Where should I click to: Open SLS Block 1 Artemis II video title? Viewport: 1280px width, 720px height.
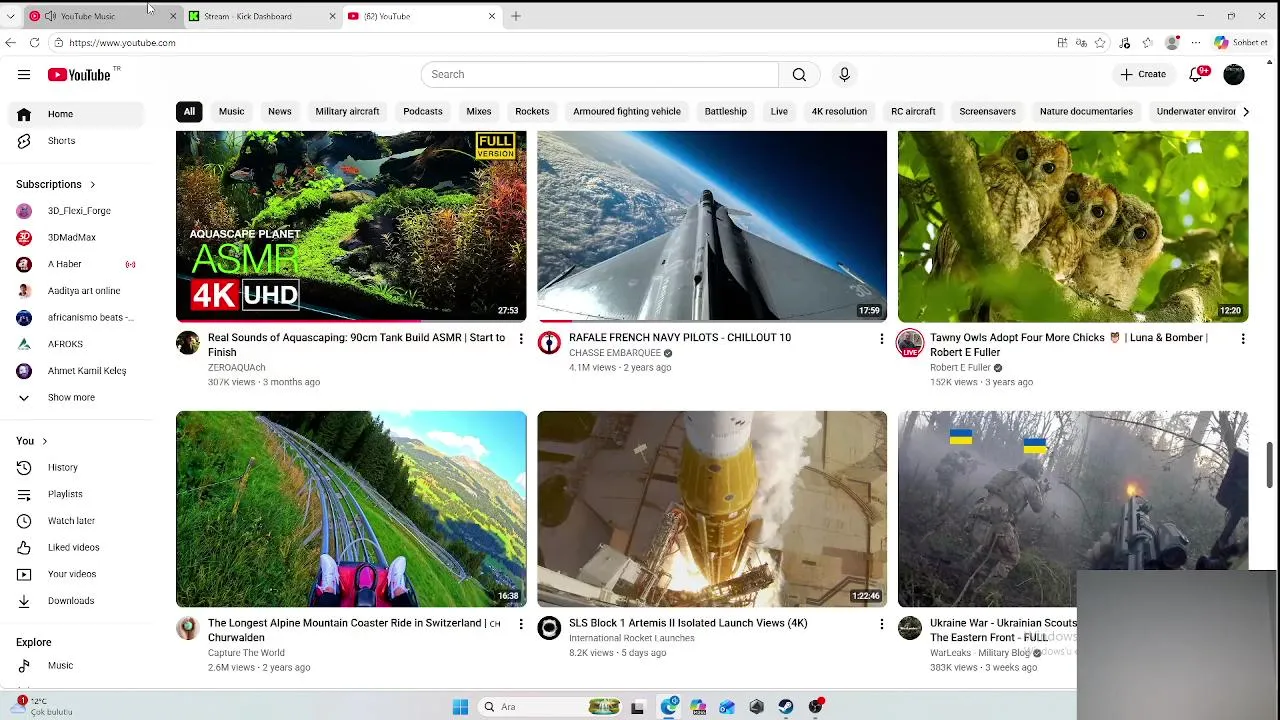688,623
